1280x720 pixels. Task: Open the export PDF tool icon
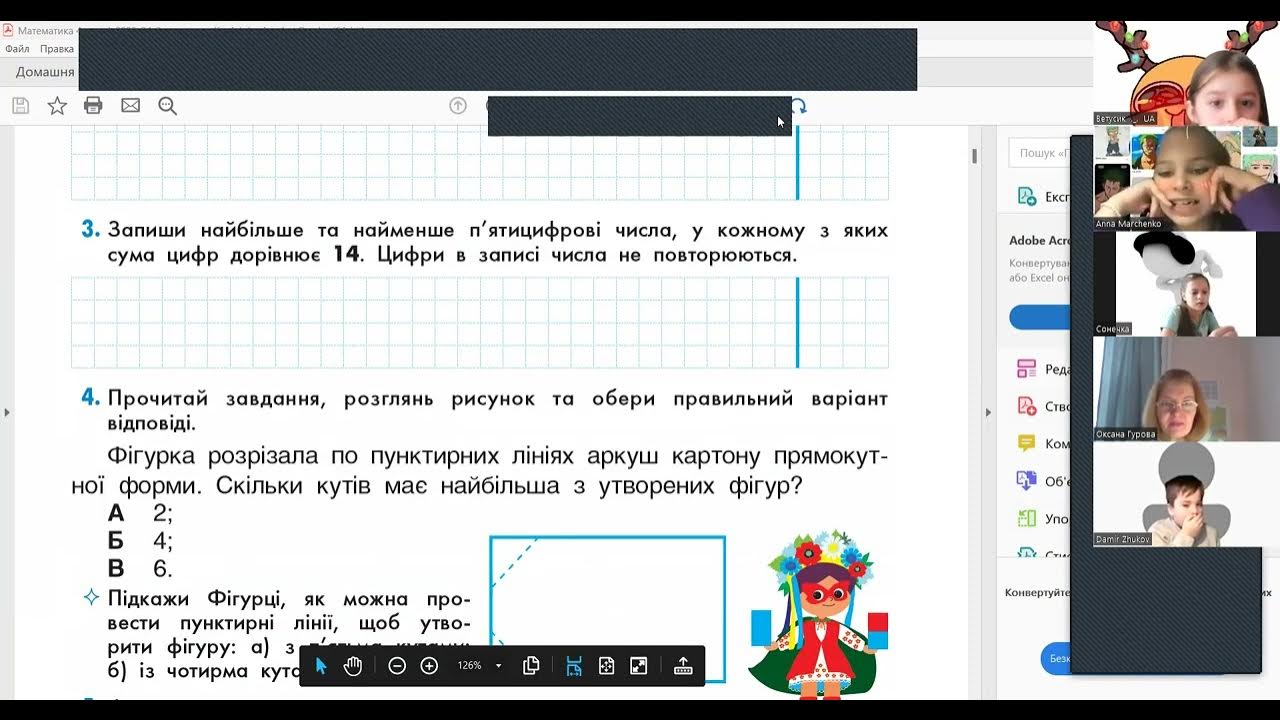pyautogui.click(x=1026, y=196)
